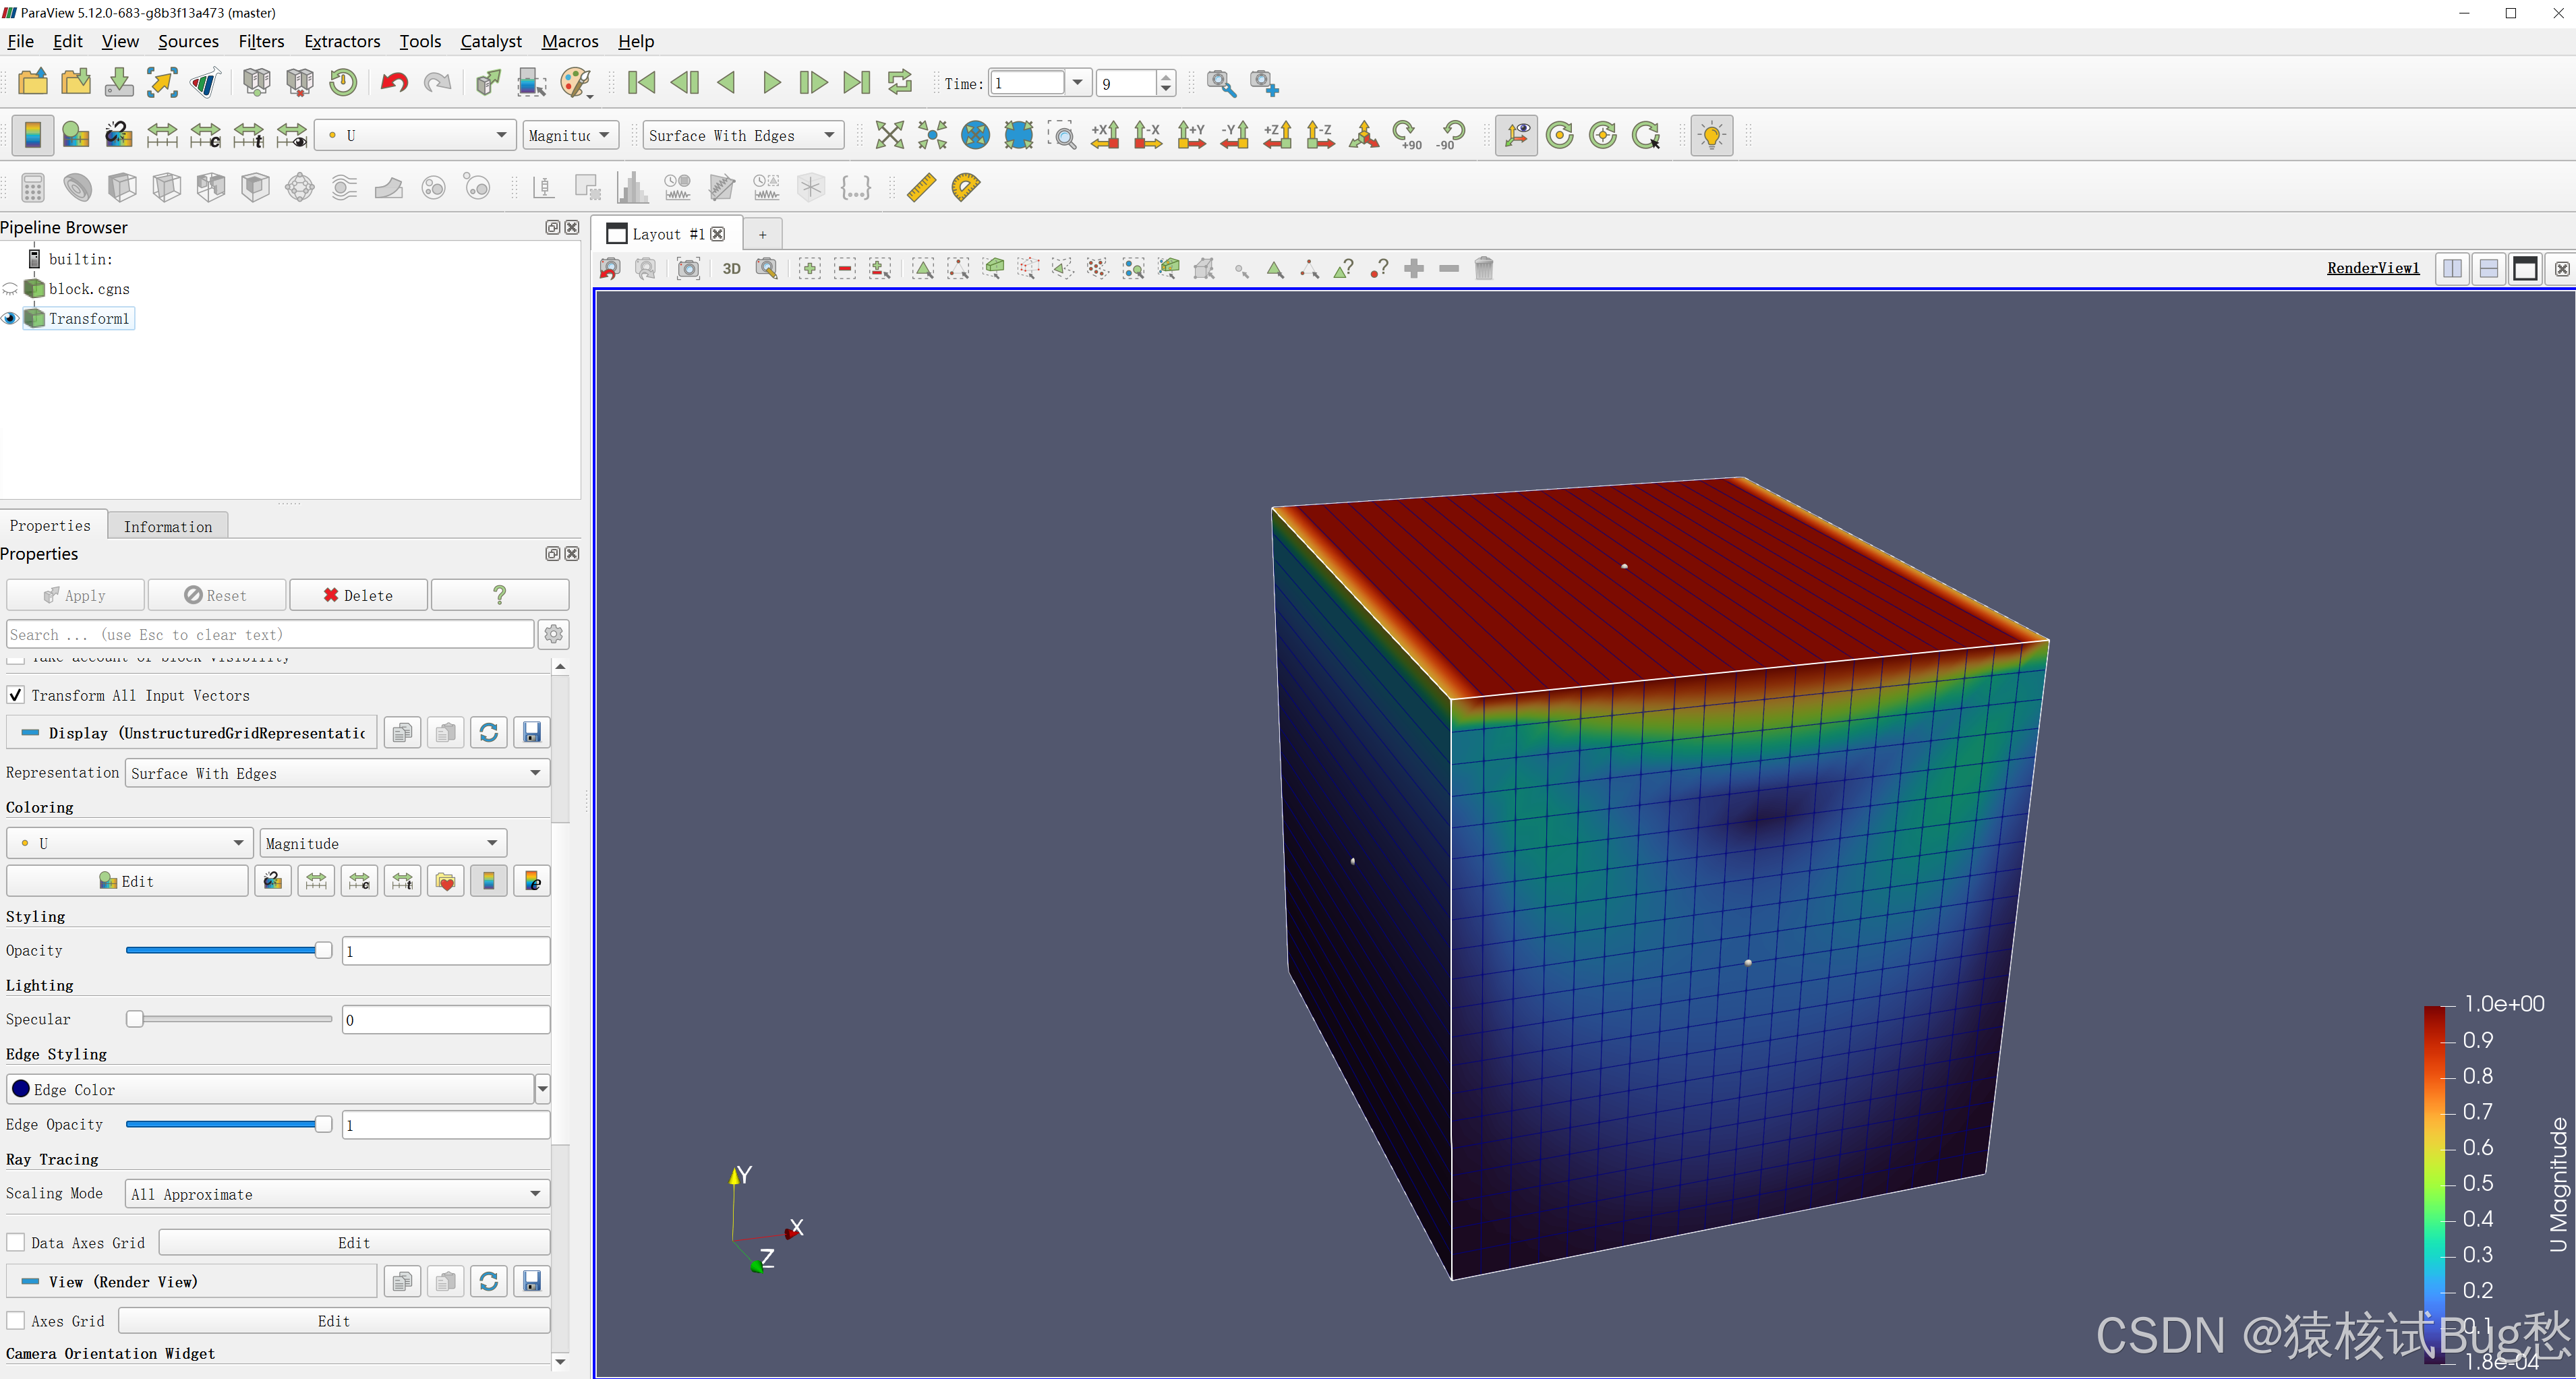Switch to the Information tab
2576x1379 pixels.
(167, 526)
